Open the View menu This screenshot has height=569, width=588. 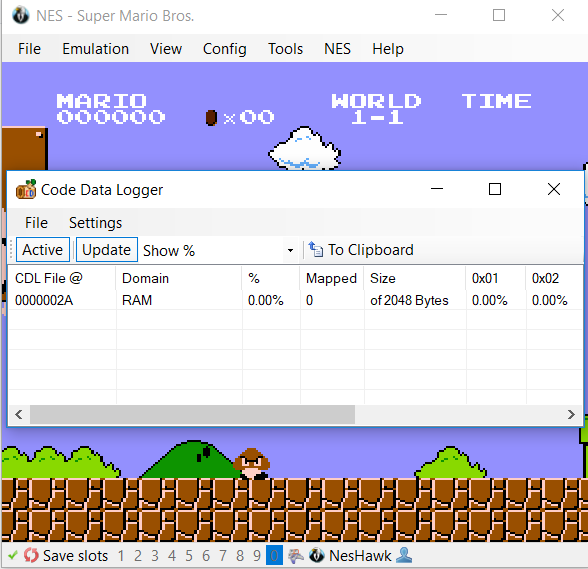coord(166,49)
